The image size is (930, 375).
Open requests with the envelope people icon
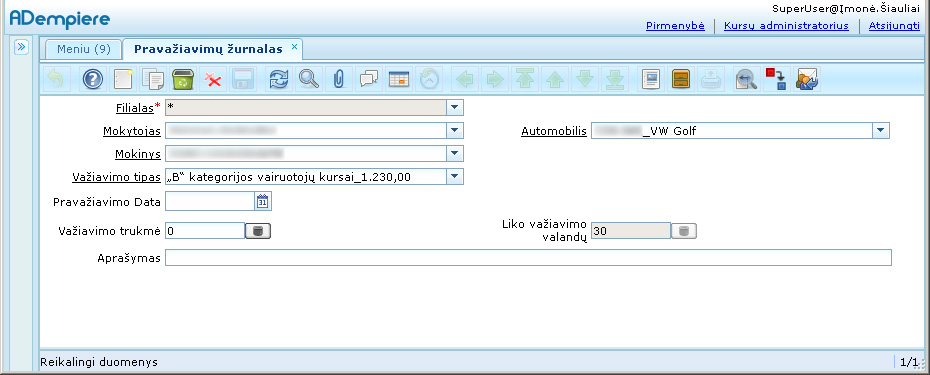point(807,79)
